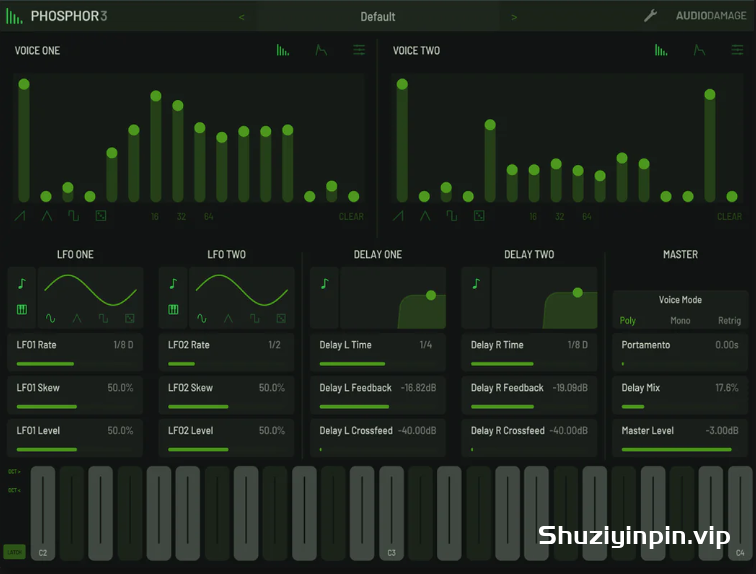Screen dimensions: 756x574
Task: Select triangle waveform for LFO Two
Action: coord(229,319)
